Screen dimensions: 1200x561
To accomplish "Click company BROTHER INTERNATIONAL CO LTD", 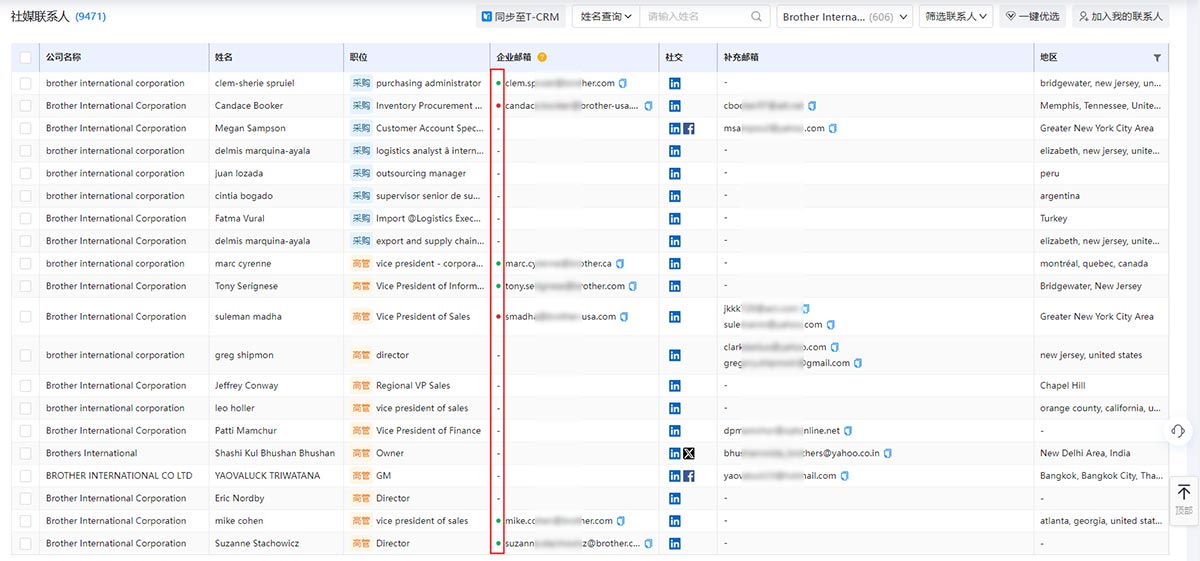I will (119, 476).
